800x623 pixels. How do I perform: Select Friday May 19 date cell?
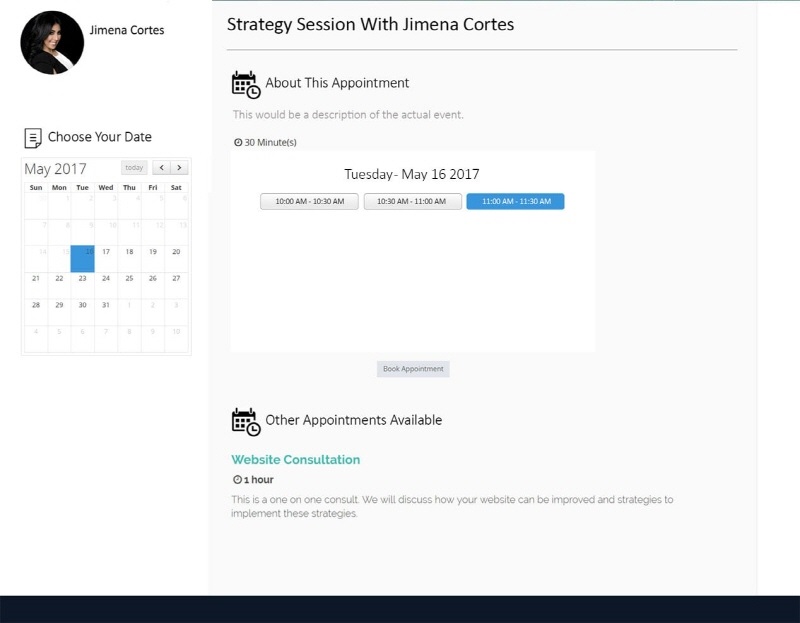click(153, 259)
